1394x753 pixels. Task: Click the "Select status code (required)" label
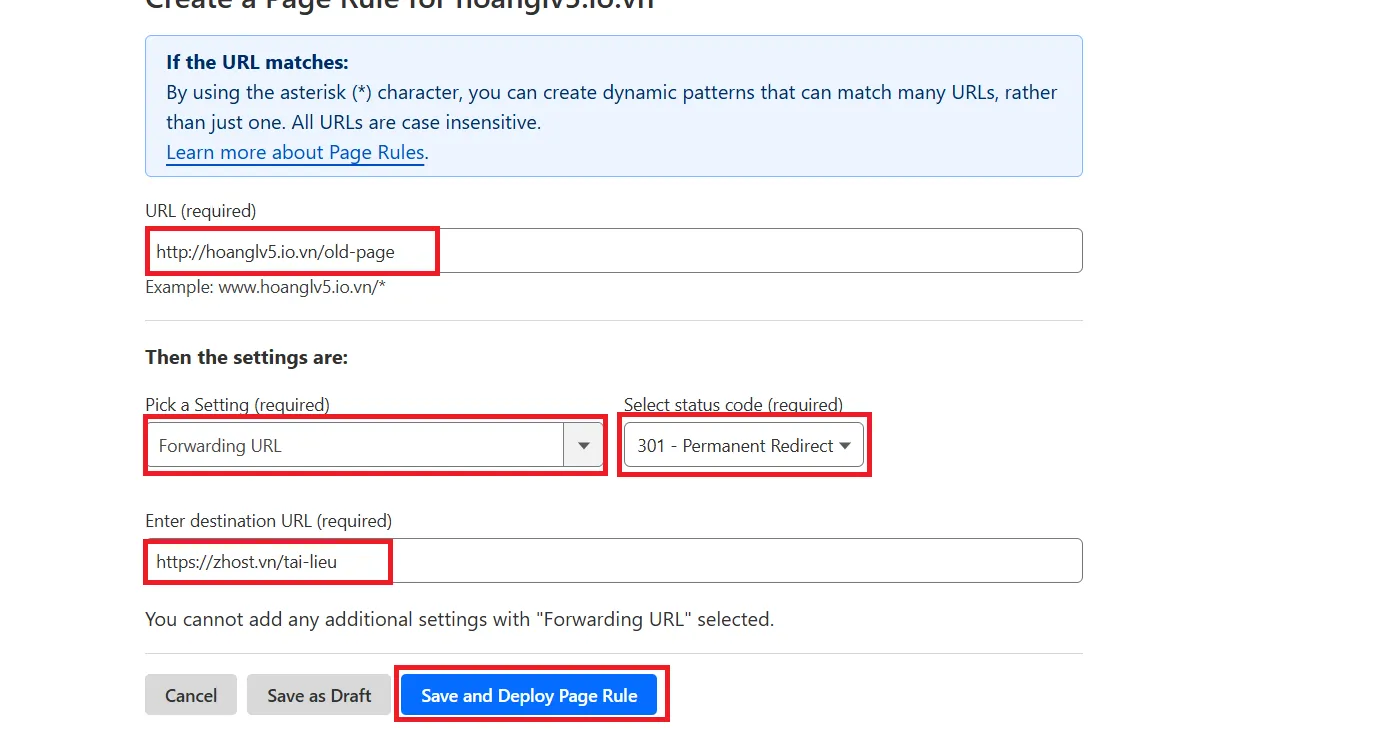tap(733, 405)
